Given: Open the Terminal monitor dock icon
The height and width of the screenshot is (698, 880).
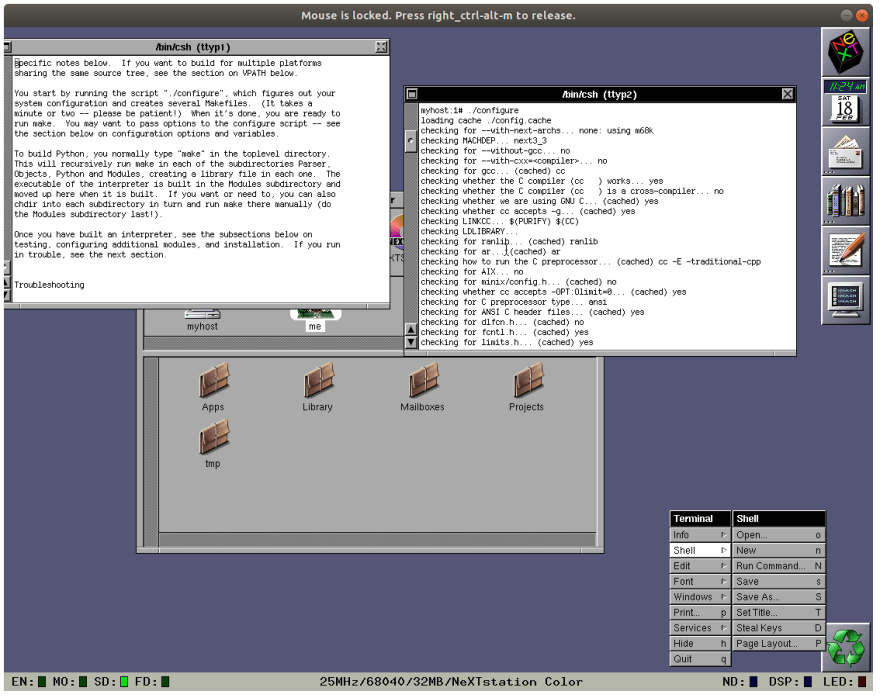Looking at the screenshot, I should point(846,300).
